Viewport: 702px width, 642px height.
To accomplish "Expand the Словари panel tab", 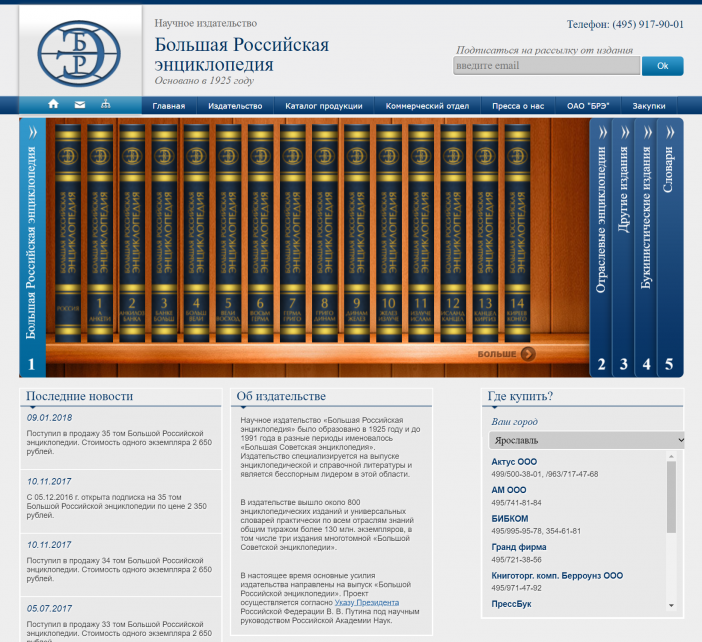I will (670, 247).
